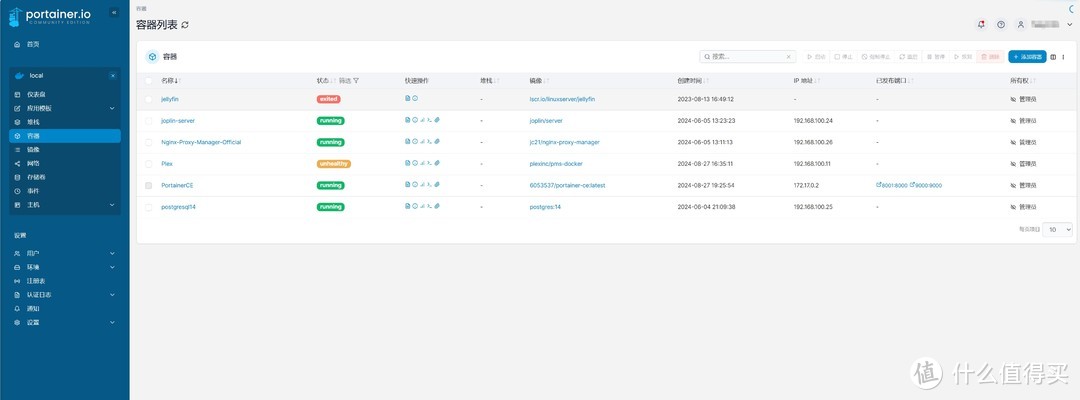
Task: Refresh the 容器列表 page via refresh icon
Action: (x=185, y=25)
